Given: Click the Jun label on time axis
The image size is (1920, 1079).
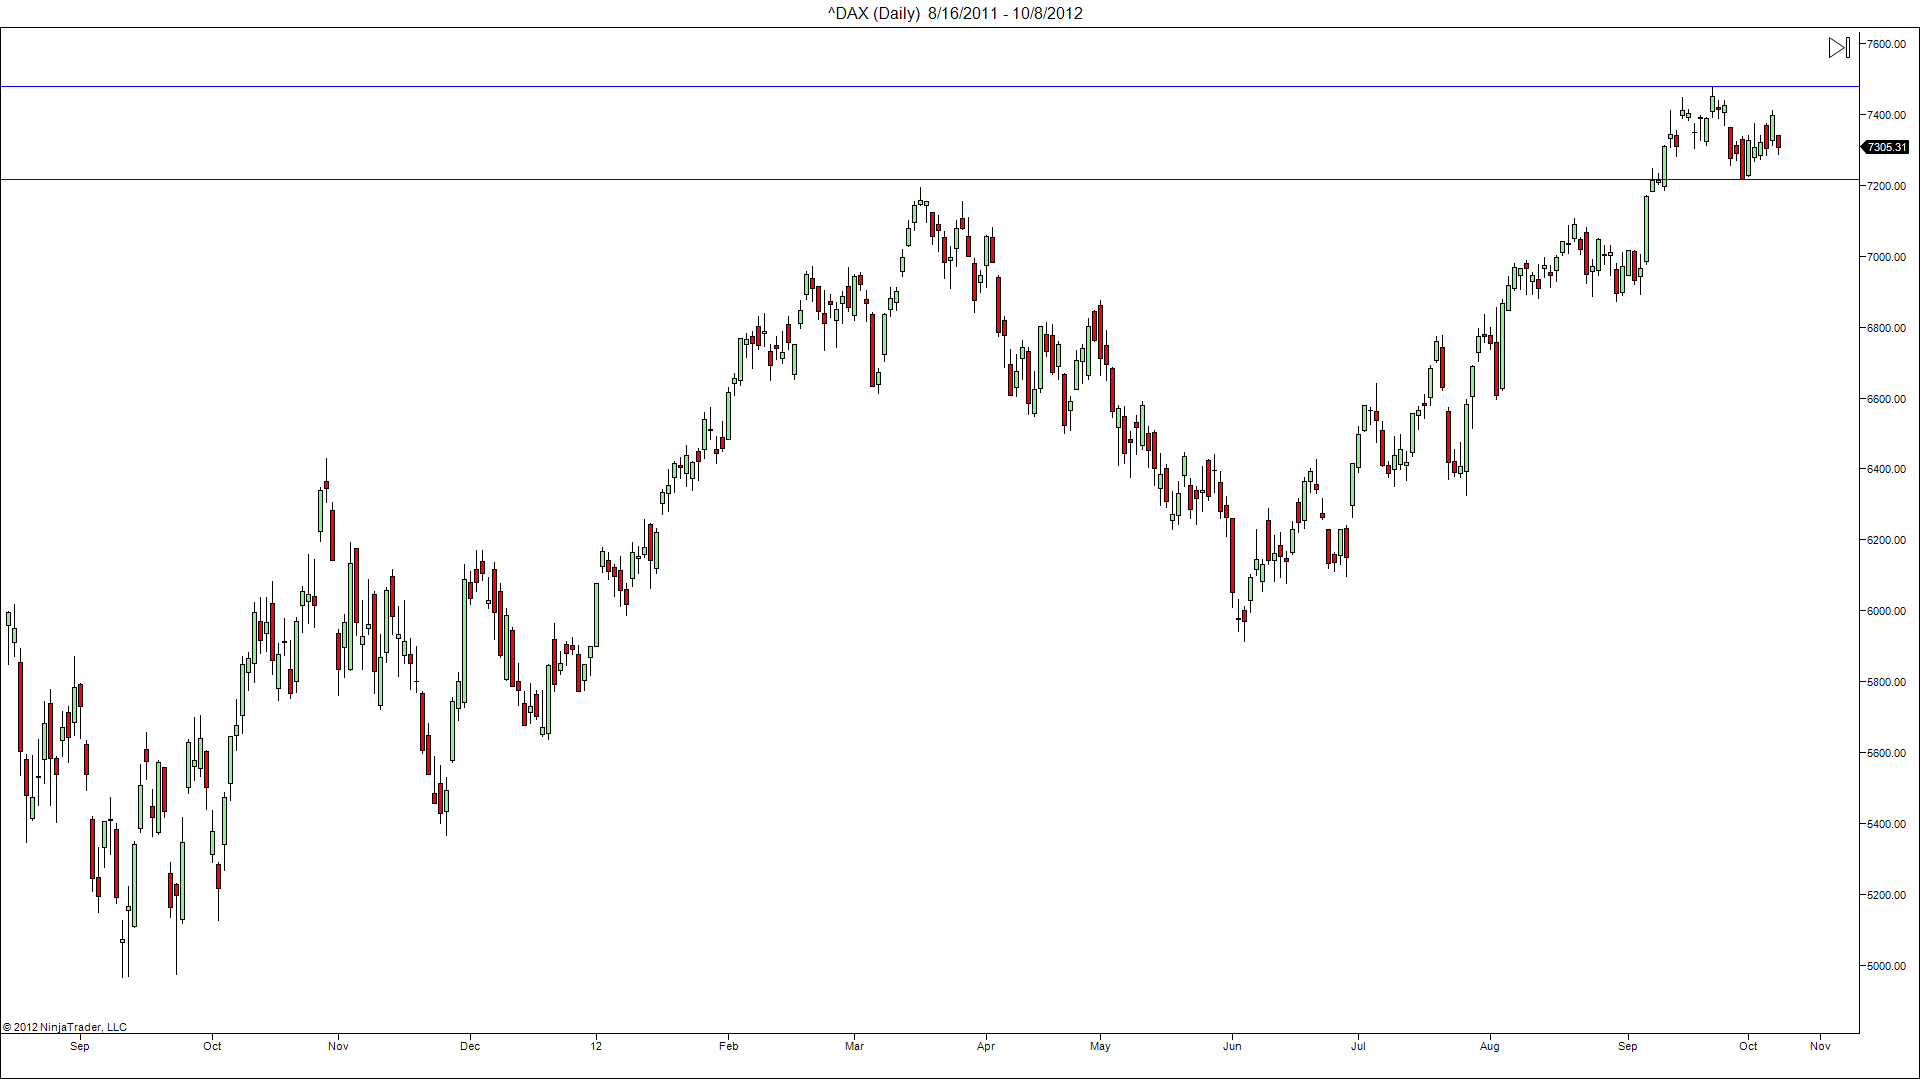Looking at the screenshot, I should tap(1232, 1046).
